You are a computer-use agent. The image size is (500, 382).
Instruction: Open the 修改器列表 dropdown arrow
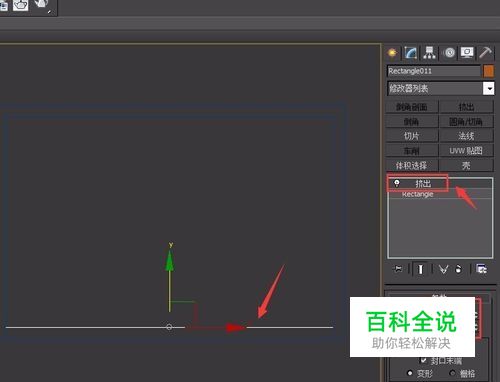point(489,88)
